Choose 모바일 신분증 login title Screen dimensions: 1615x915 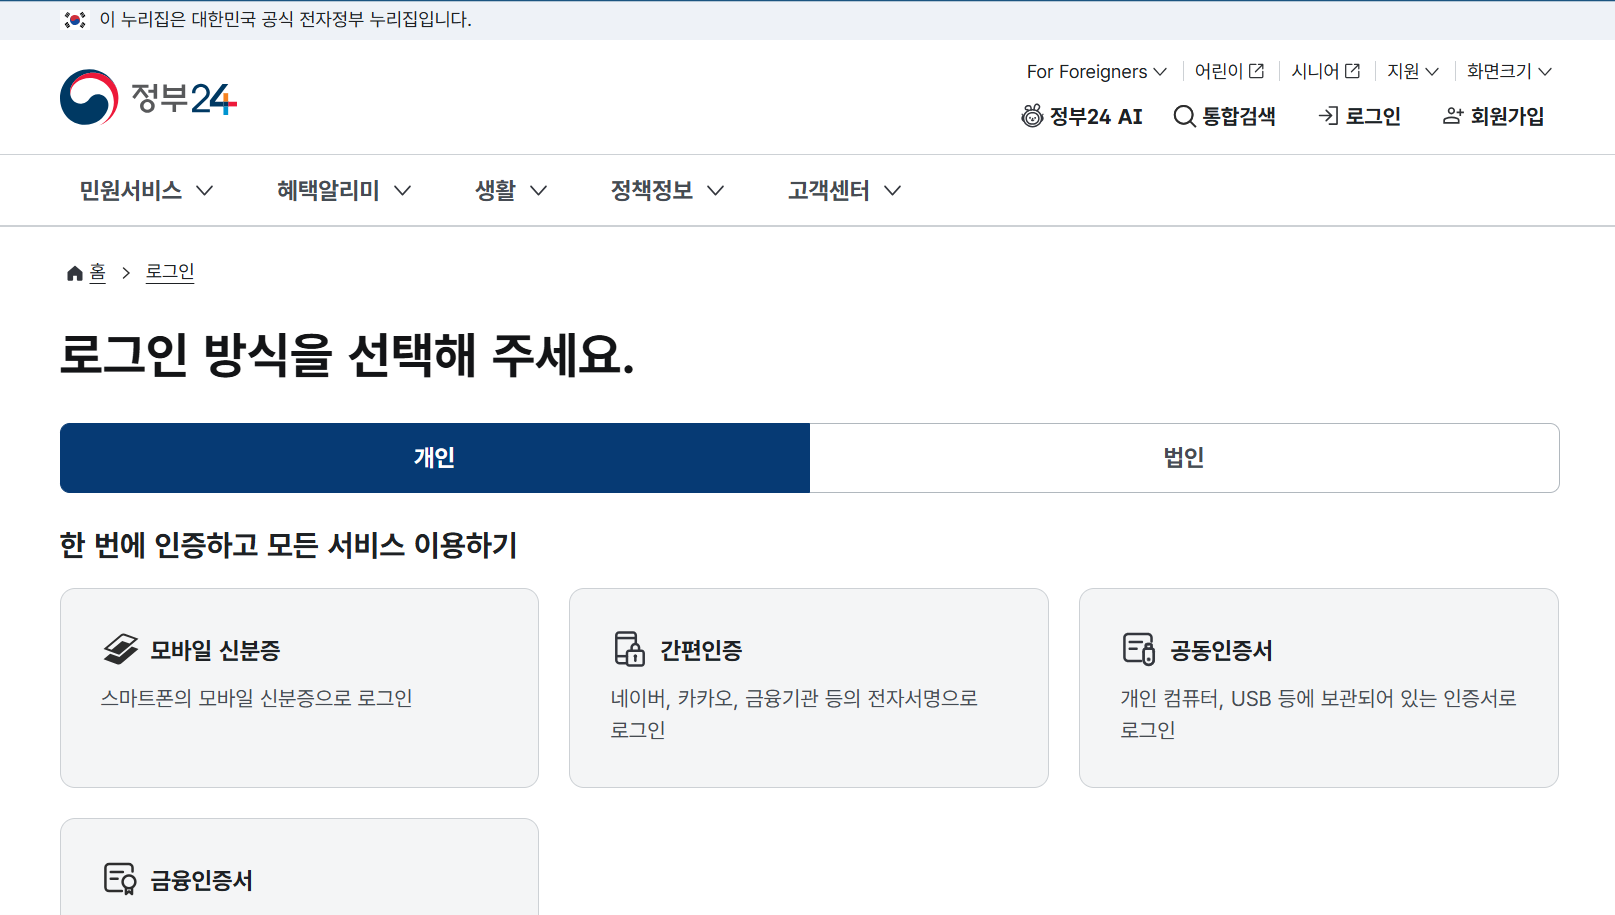215,650
